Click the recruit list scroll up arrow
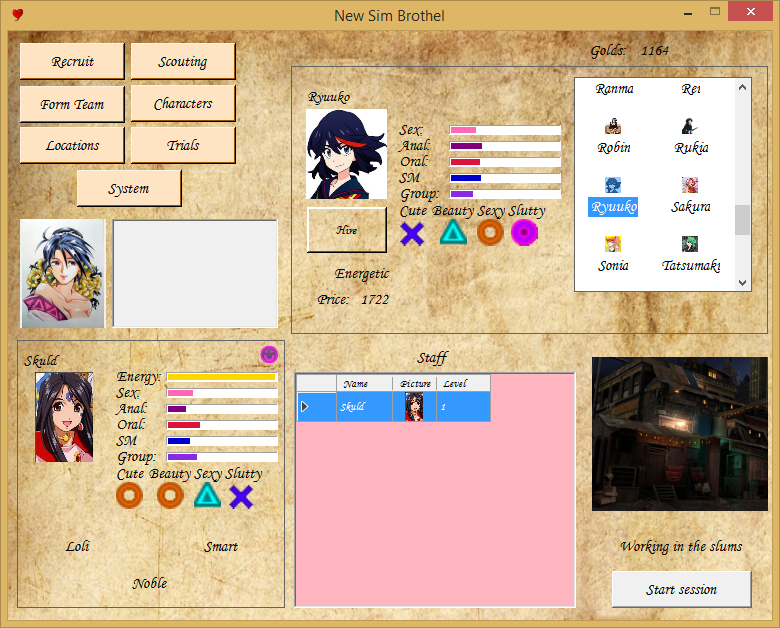 [x=742, y=87]
